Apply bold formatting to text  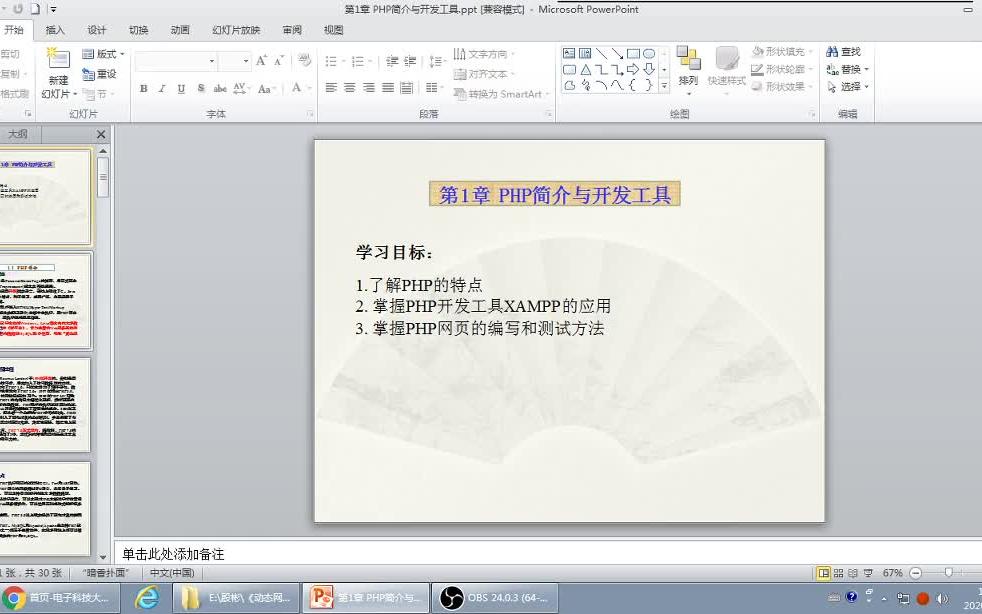point(143,89)
